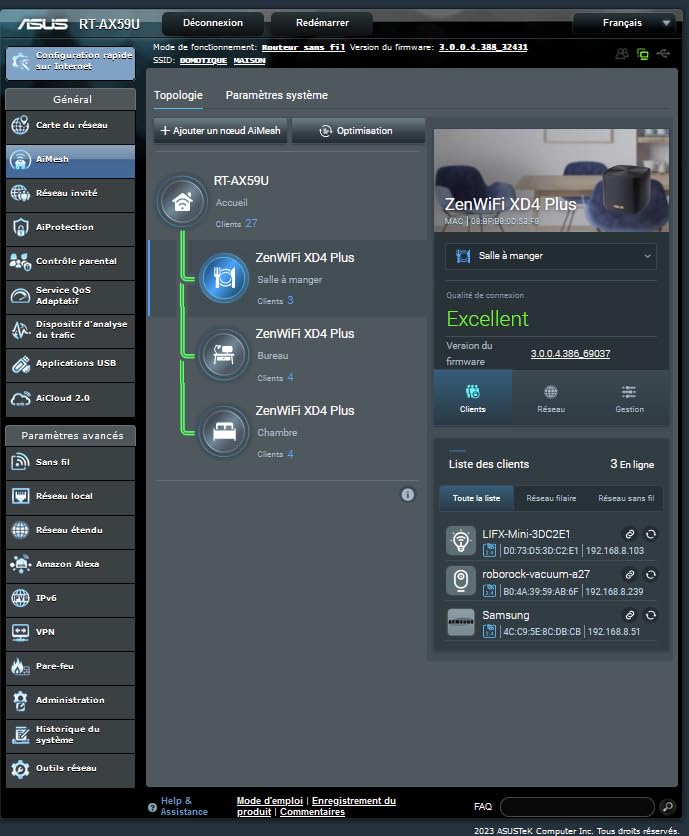This screenshot has height=836, width=689.
Task: Click Ajouter un nœud AiMesh button
Action: [x=221, y=131]
